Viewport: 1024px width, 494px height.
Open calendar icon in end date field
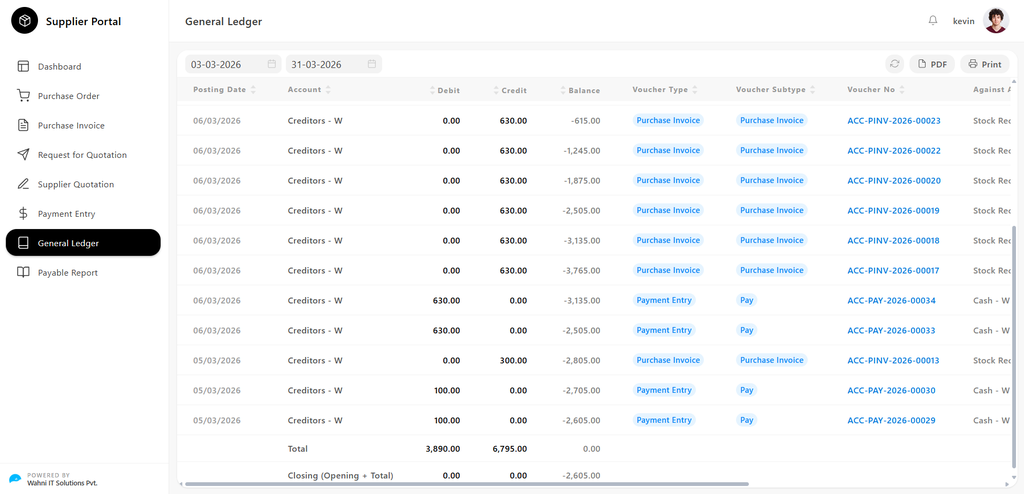tap(372, 64)
